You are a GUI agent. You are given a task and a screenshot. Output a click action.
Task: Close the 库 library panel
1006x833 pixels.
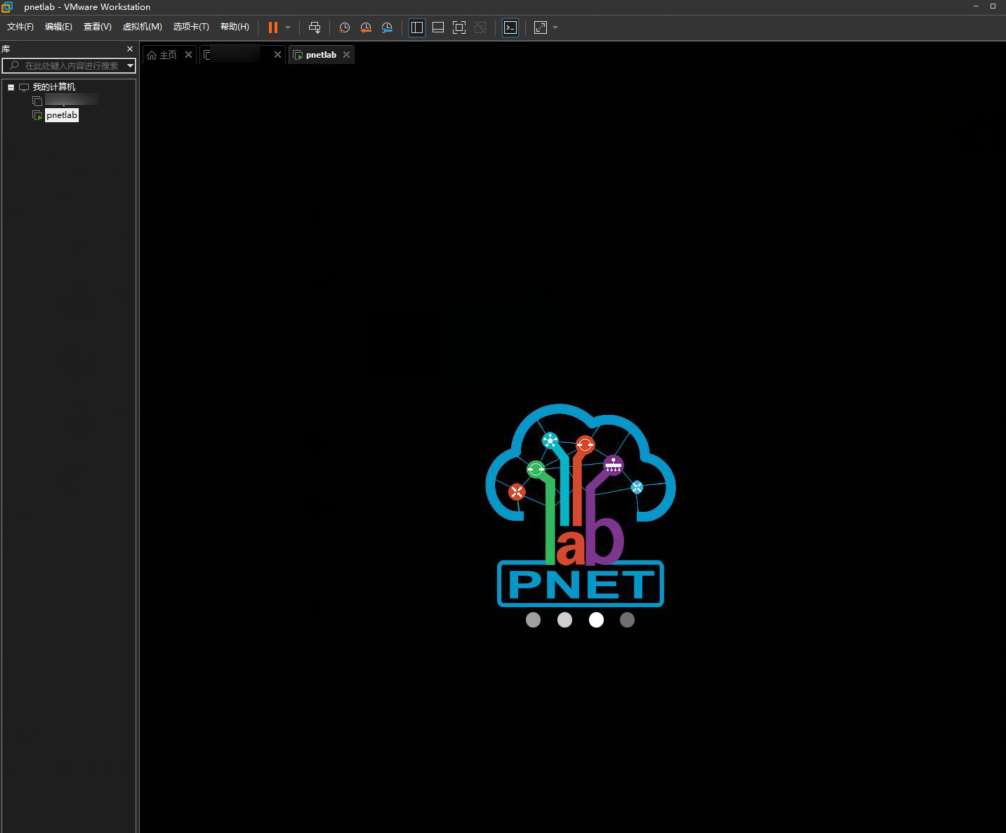tap(129, 49)
